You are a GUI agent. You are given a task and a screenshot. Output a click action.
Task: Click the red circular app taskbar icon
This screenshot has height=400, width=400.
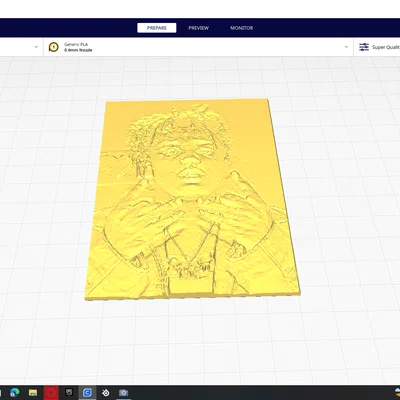[51, 393]
